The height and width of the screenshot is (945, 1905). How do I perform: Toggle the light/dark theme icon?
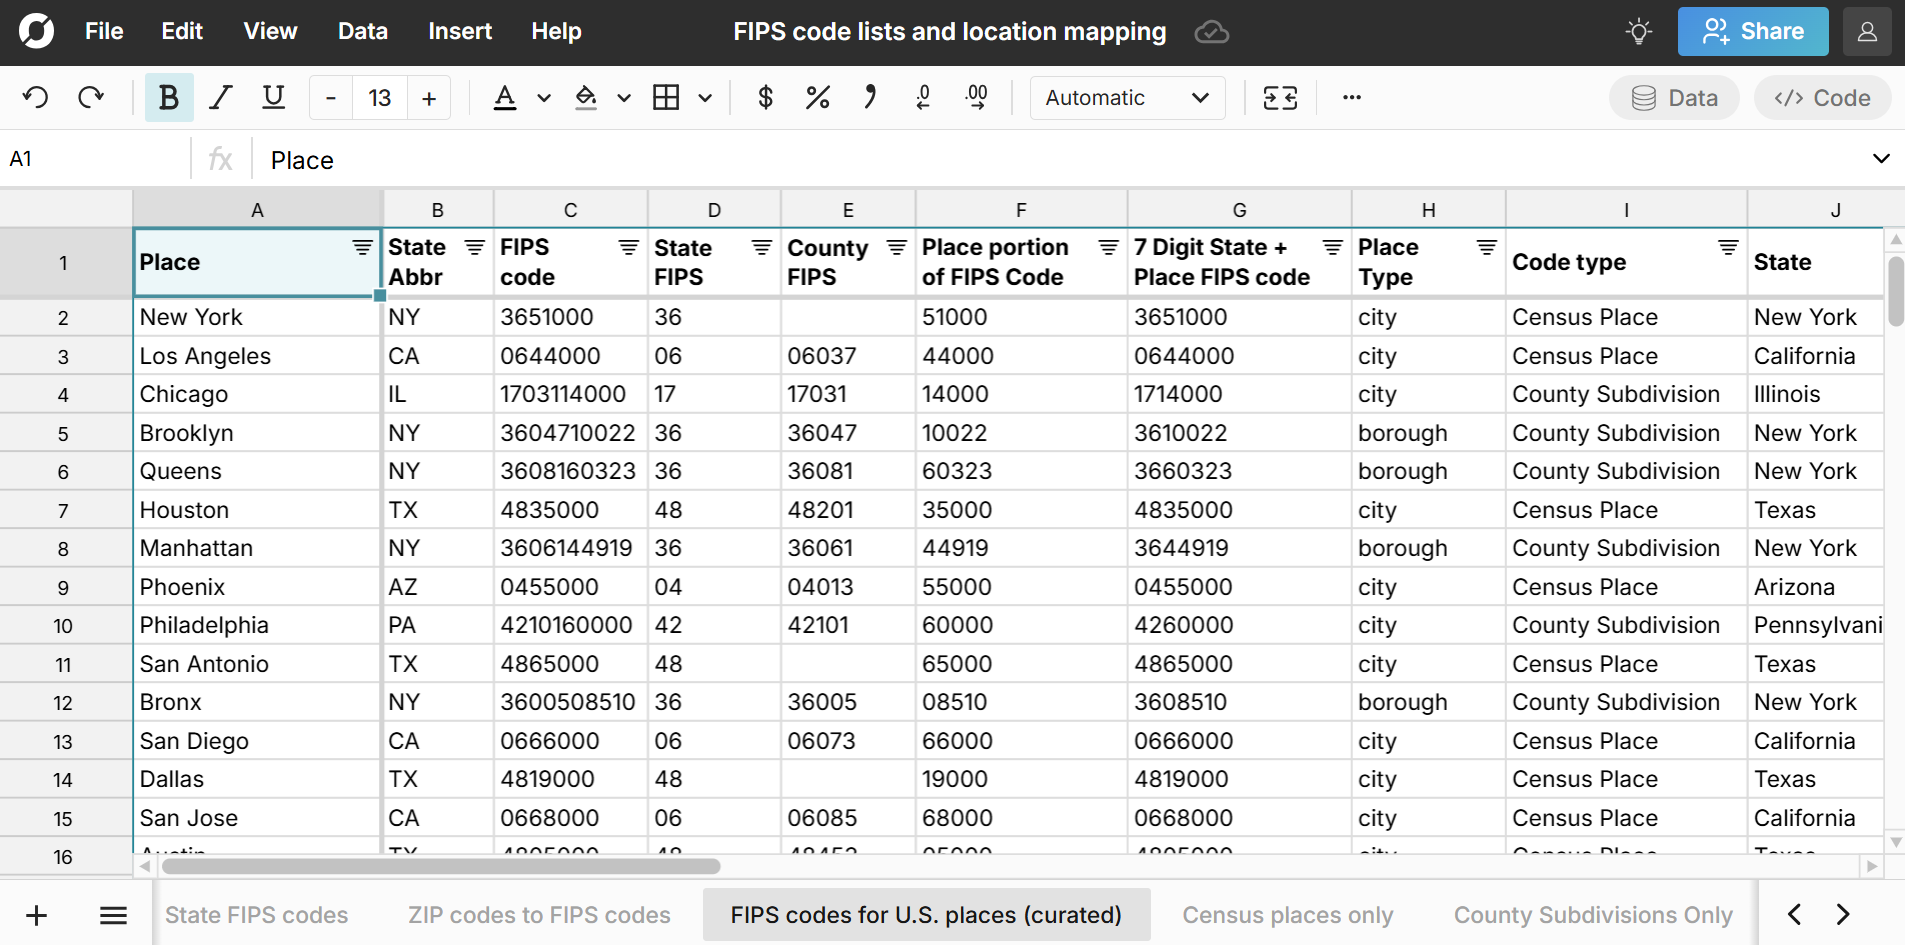coord(1638,32)
